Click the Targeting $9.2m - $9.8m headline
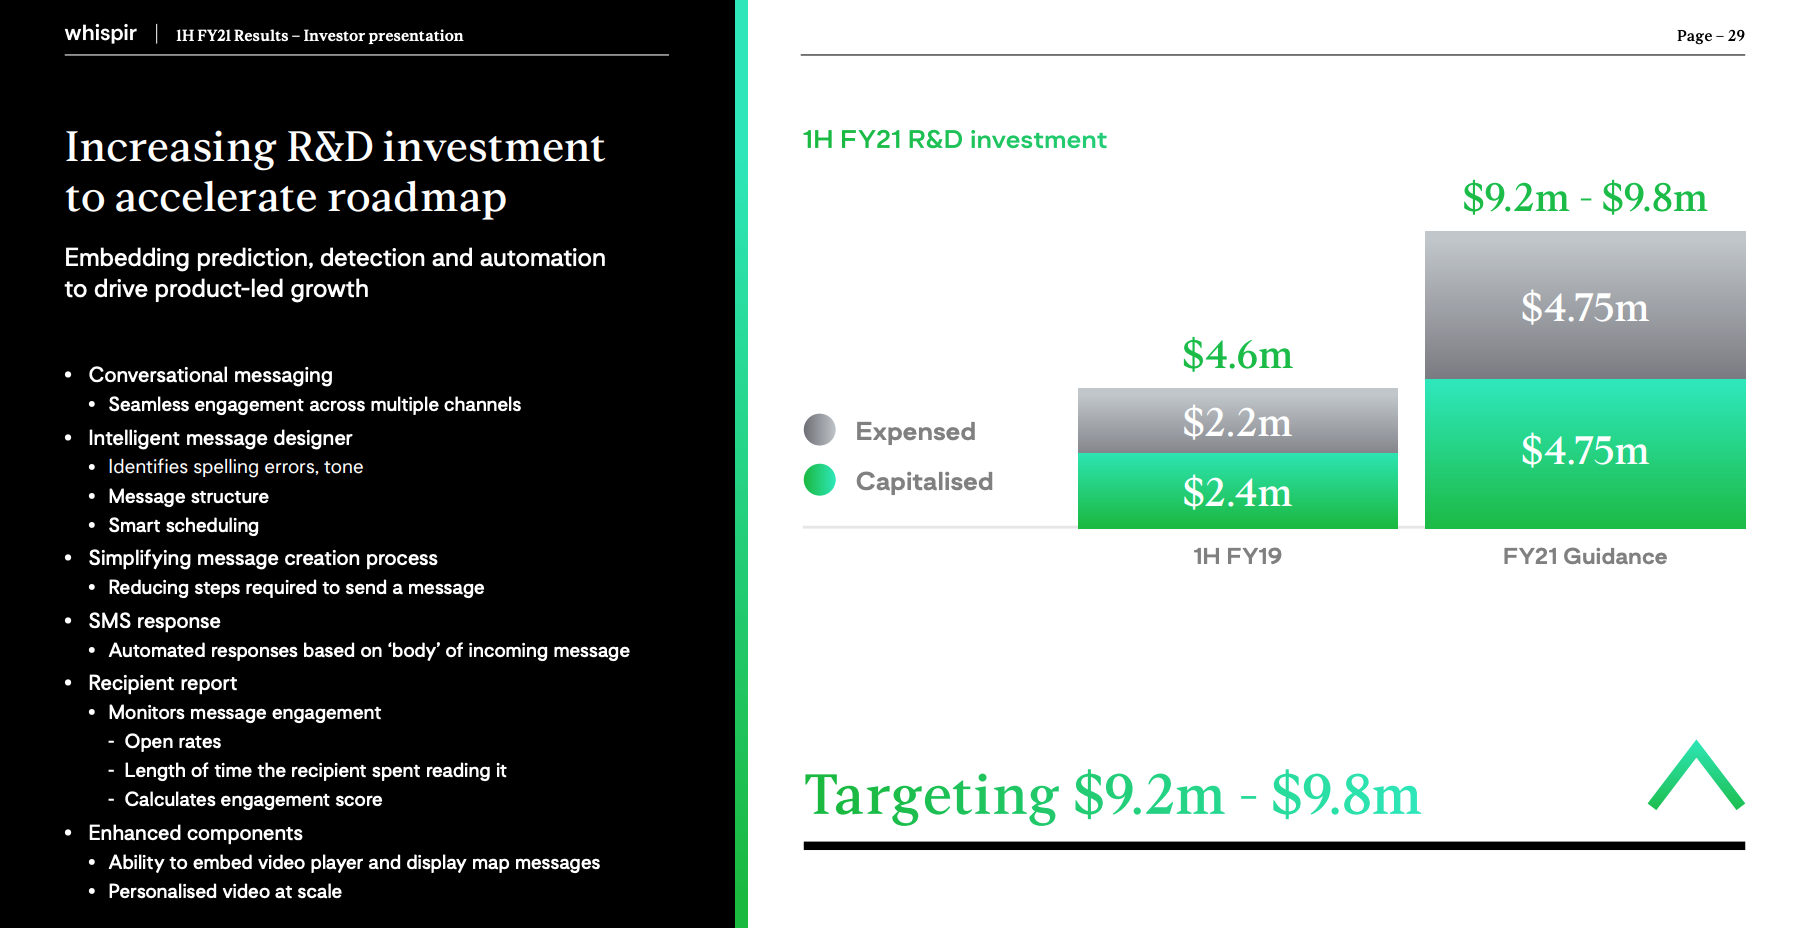The width and height of the screenshot is (1802, 928). [x=1112, y=795]
